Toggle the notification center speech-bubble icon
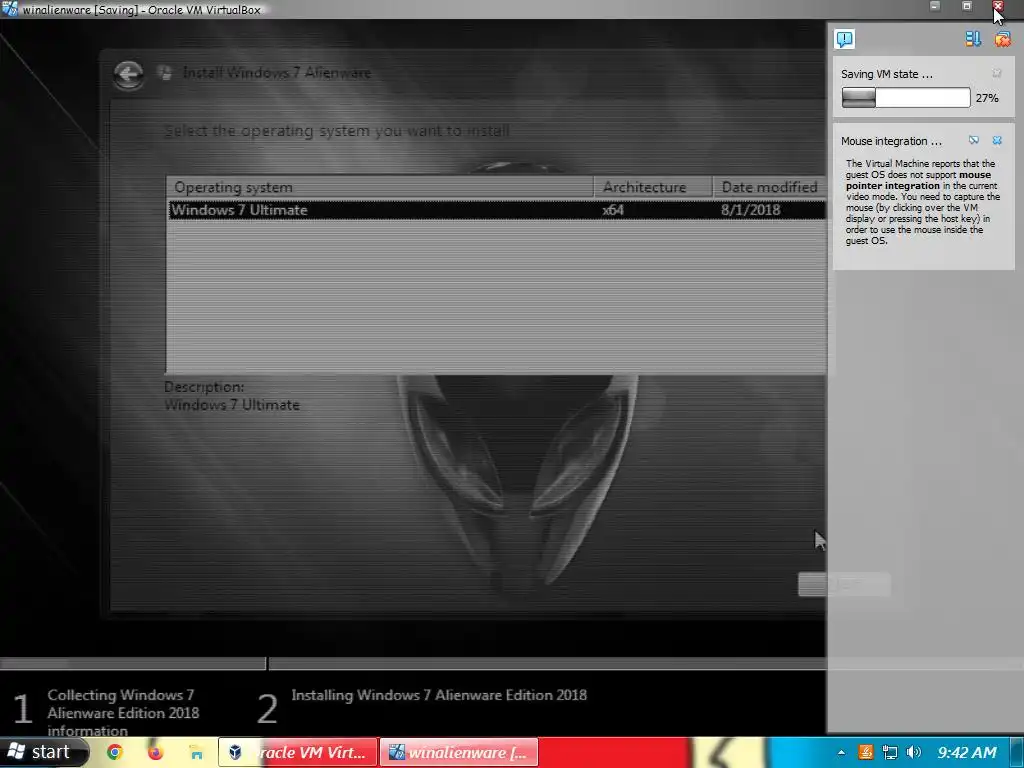 tap(844, 39)
